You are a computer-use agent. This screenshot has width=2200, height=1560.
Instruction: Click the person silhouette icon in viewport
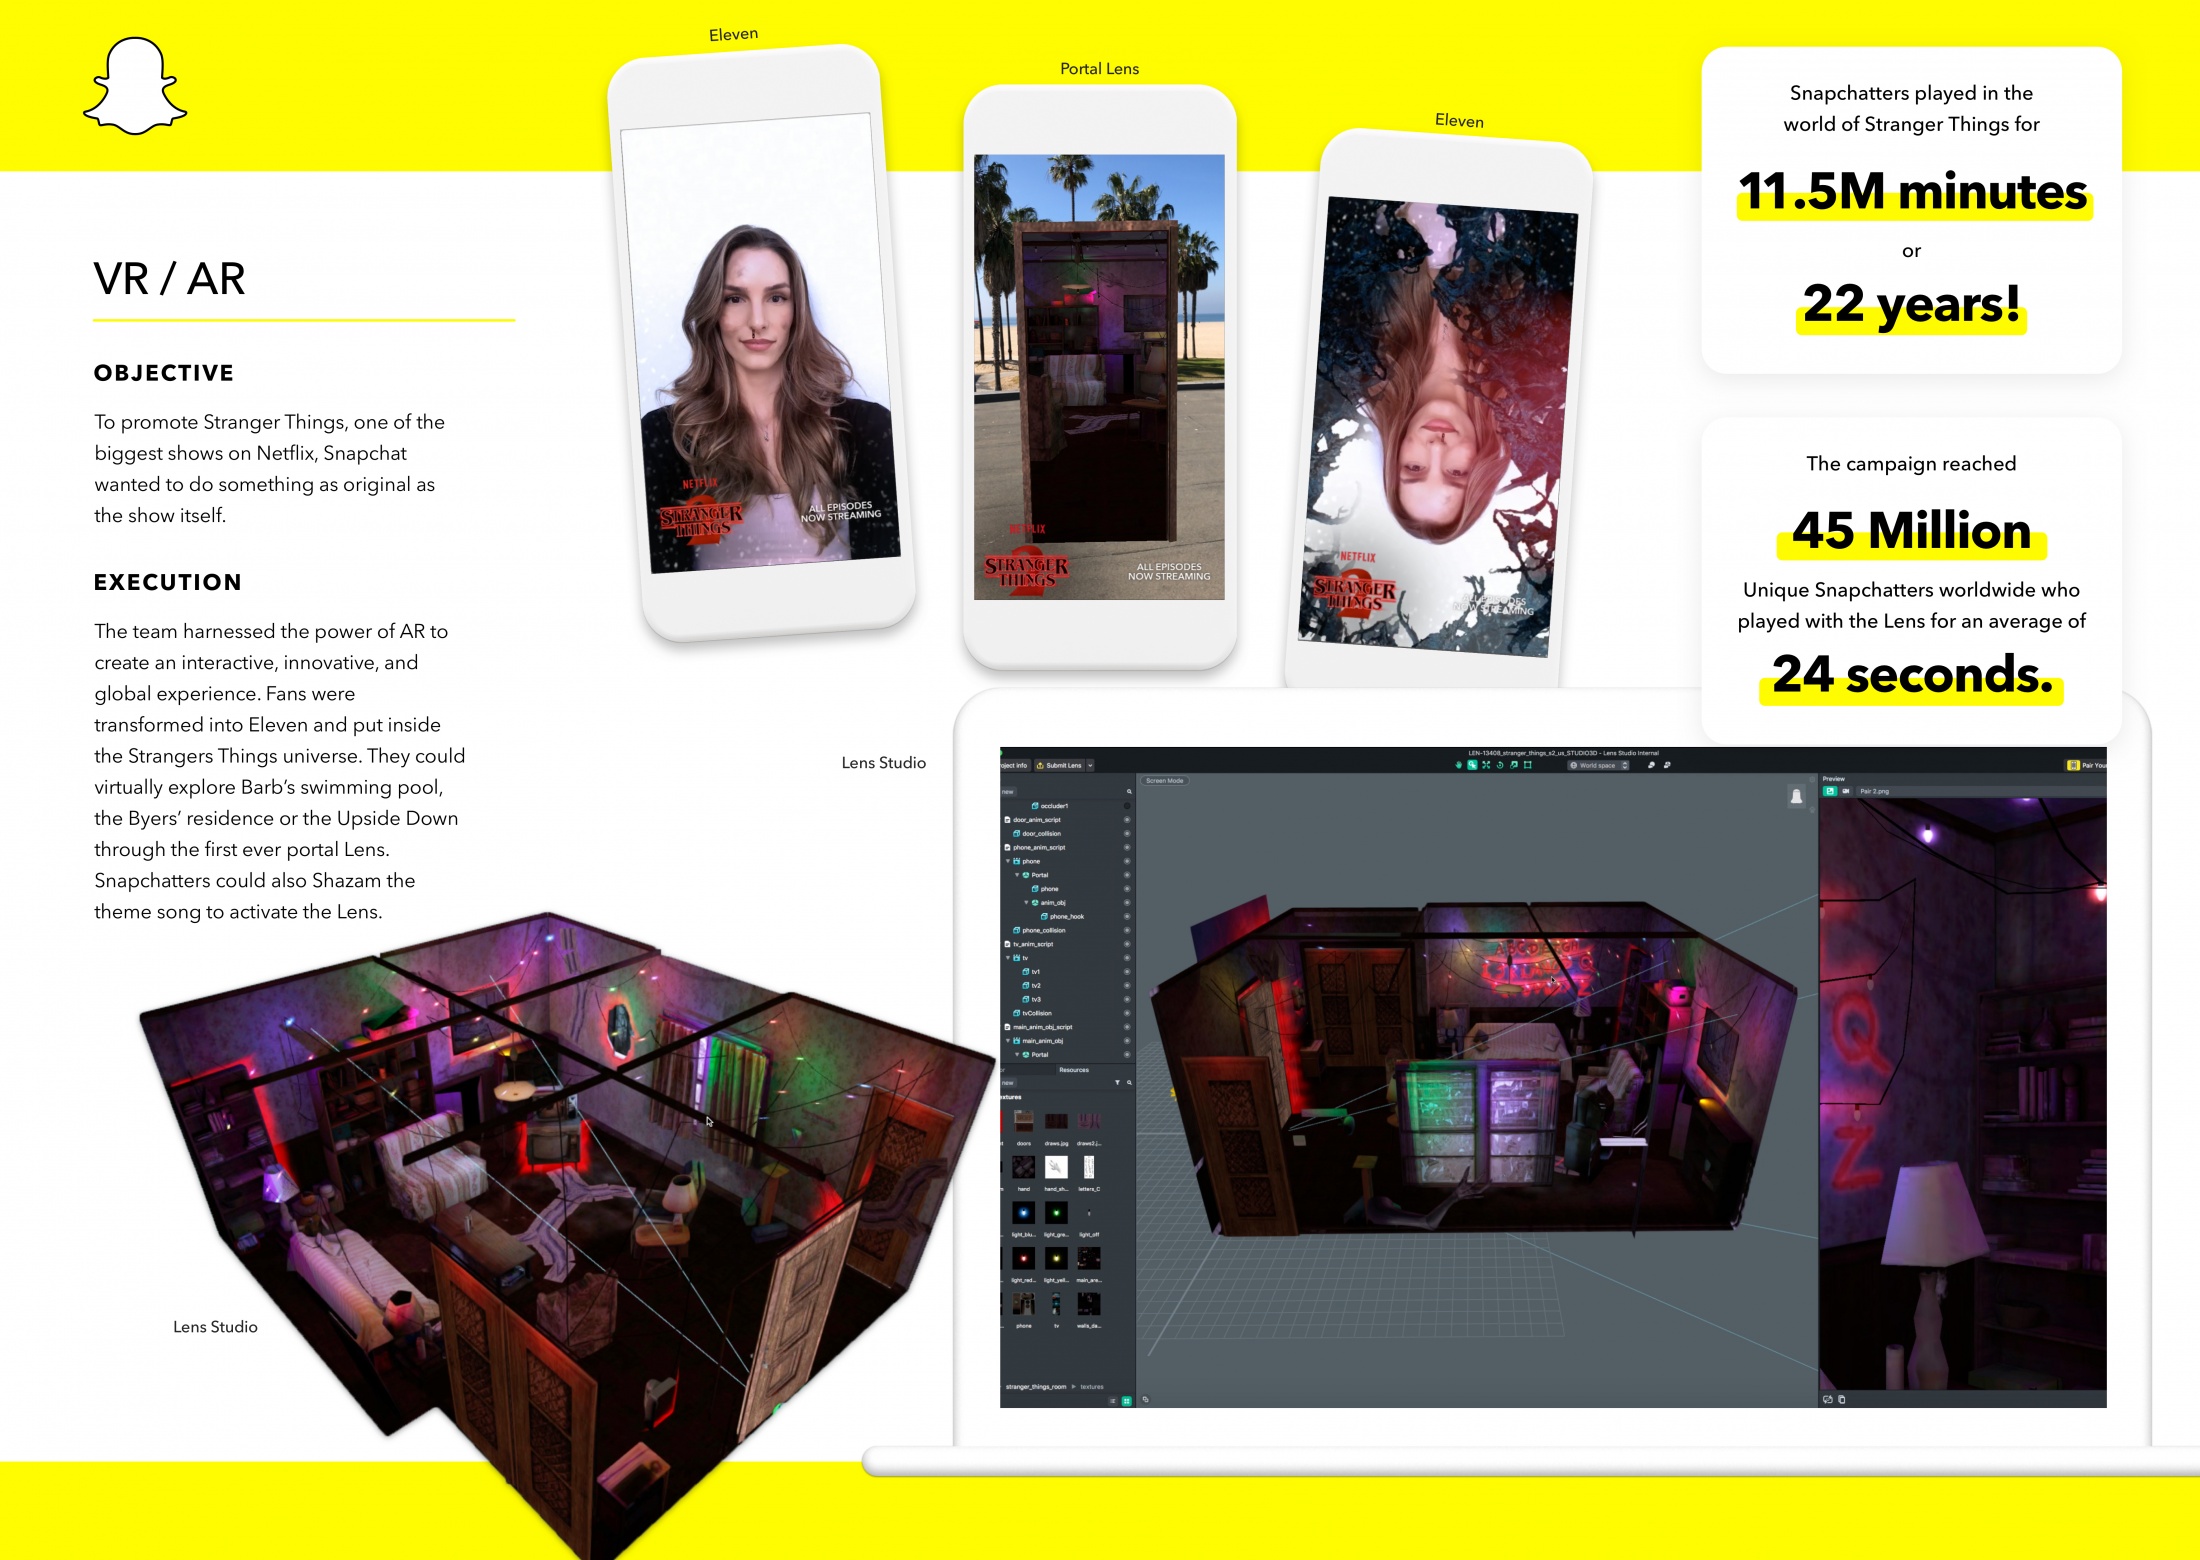coord(1796,796)
